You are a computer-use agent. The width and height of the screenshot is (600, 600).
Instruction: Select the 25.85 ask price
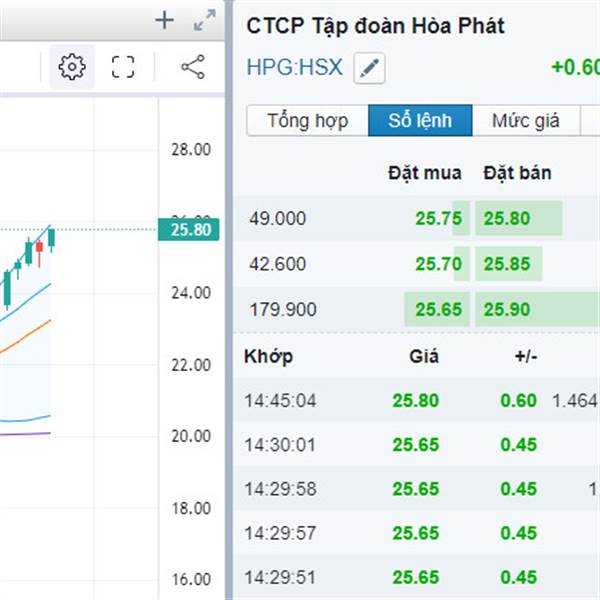tap(507, 264)
